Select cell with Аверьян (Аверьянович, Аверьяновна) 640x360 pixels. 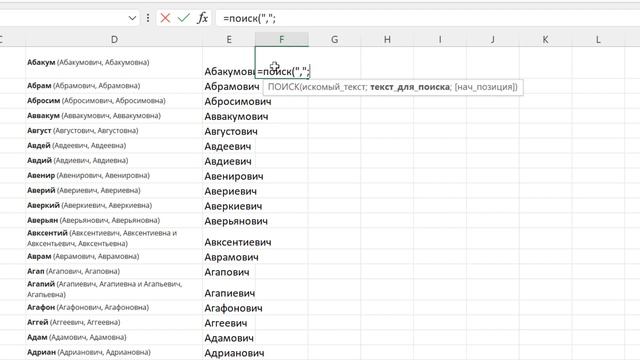click(114, 220)
